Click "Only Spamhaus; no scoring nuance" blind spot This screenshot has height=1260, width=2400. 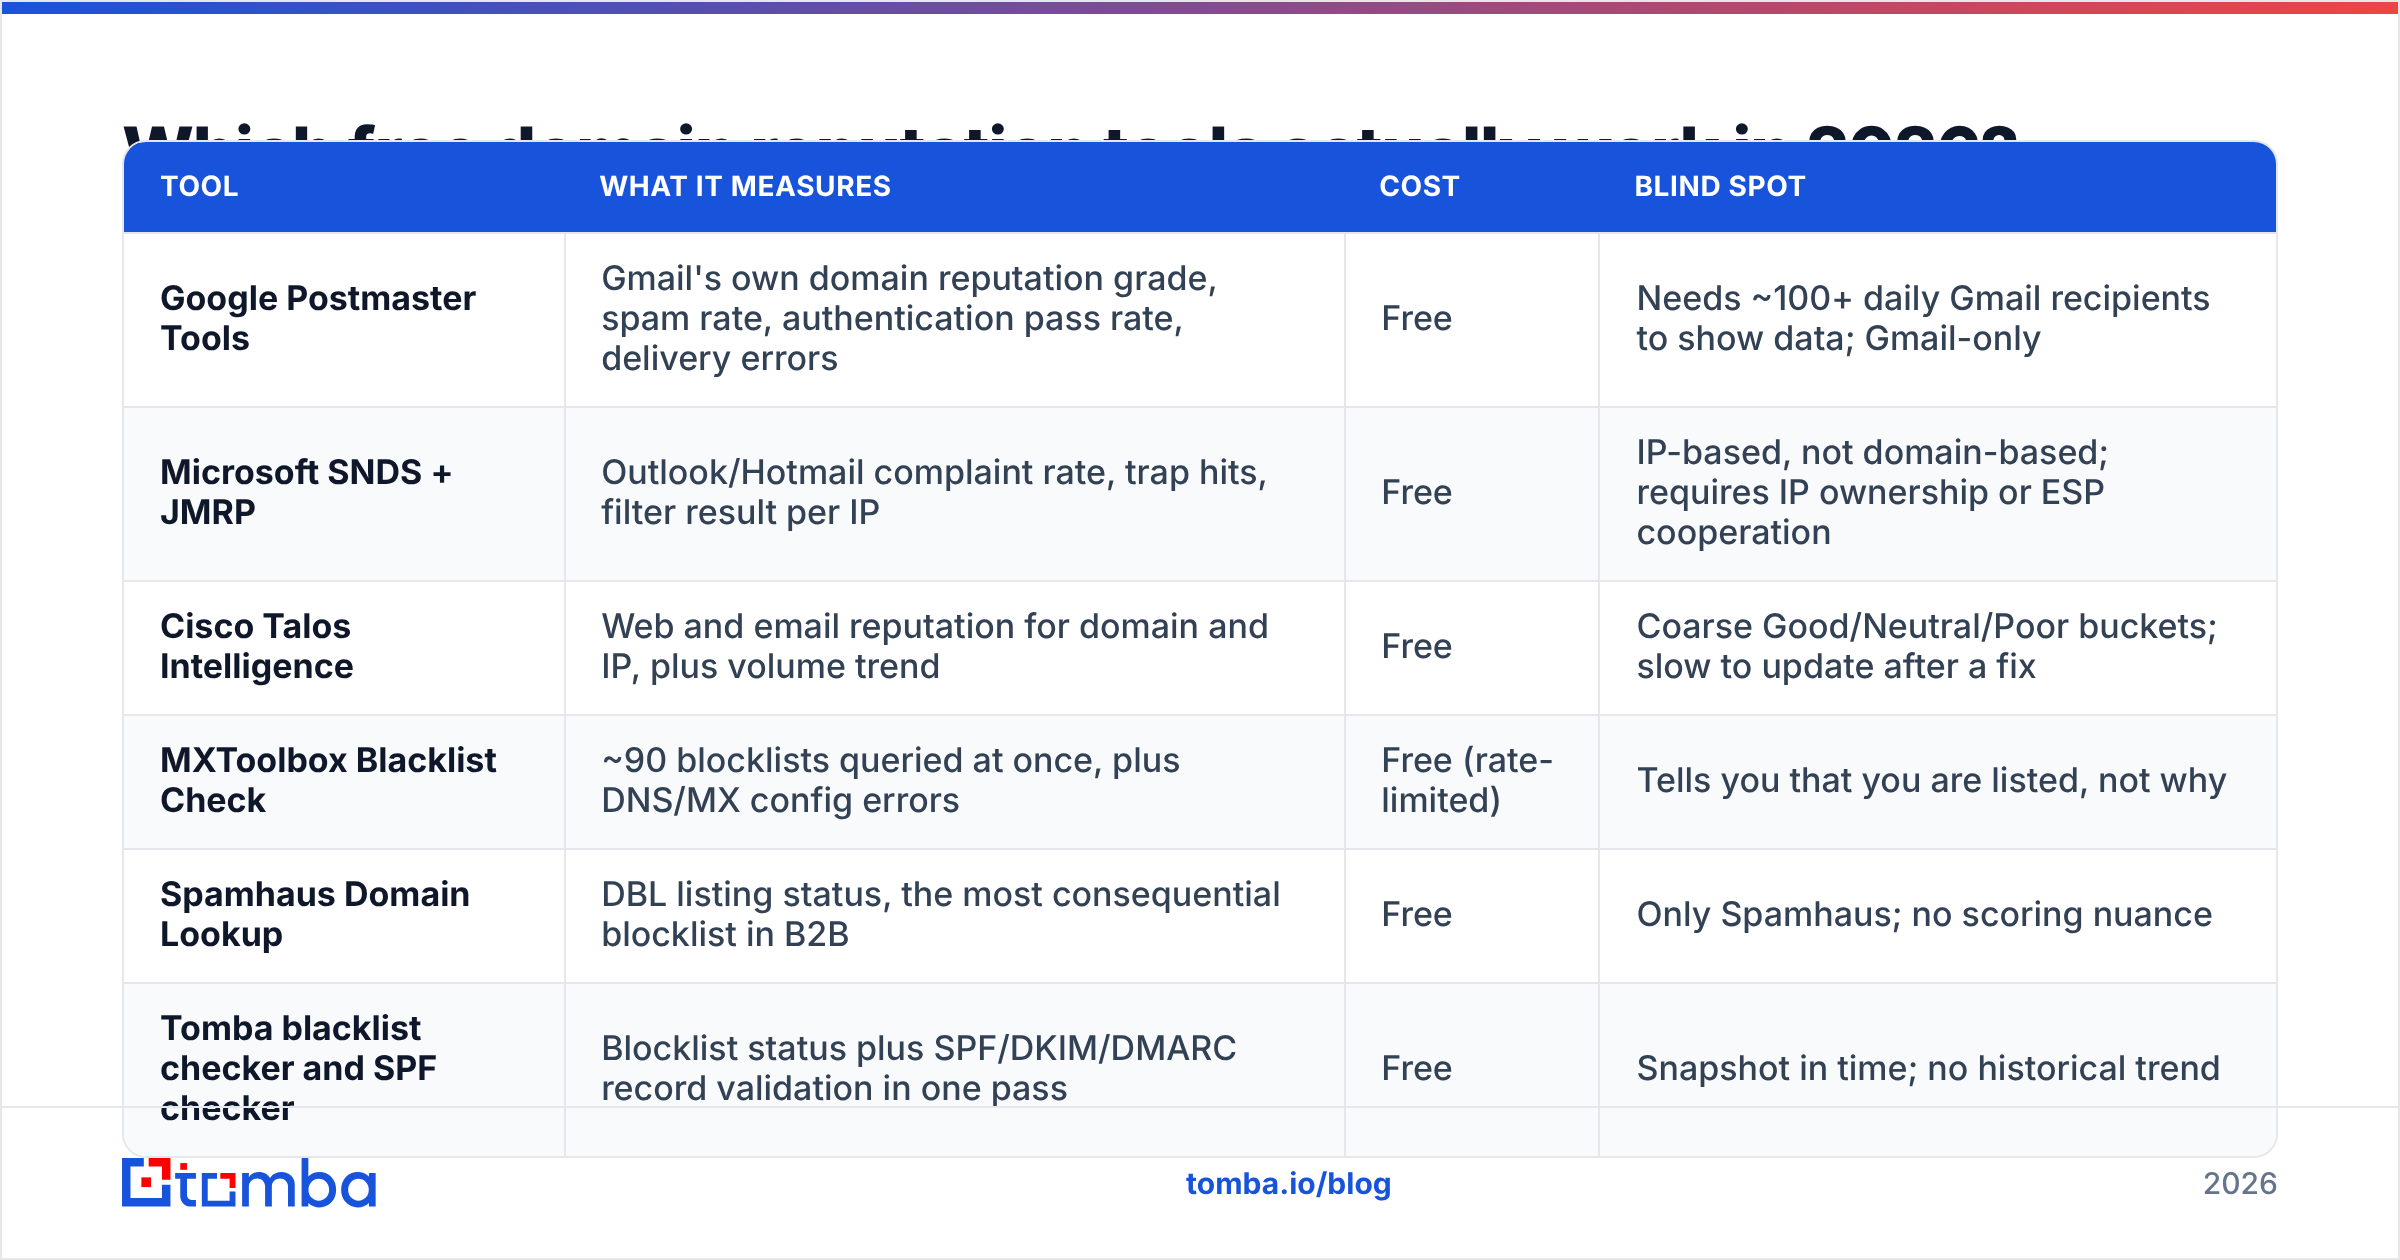tap(1924, 914)
